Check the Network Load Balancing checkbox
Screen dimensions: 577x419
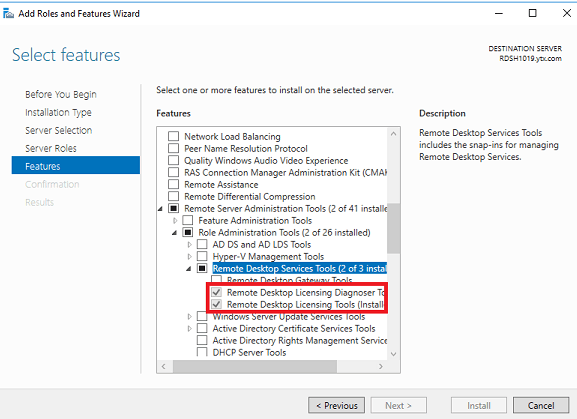coord(173,136)
